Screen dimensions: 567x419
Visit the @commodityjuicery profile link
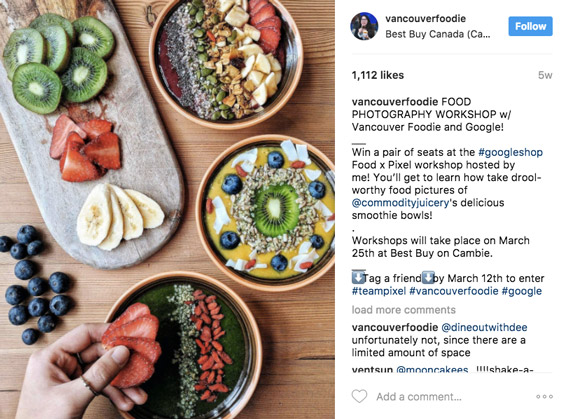[400, 203]
